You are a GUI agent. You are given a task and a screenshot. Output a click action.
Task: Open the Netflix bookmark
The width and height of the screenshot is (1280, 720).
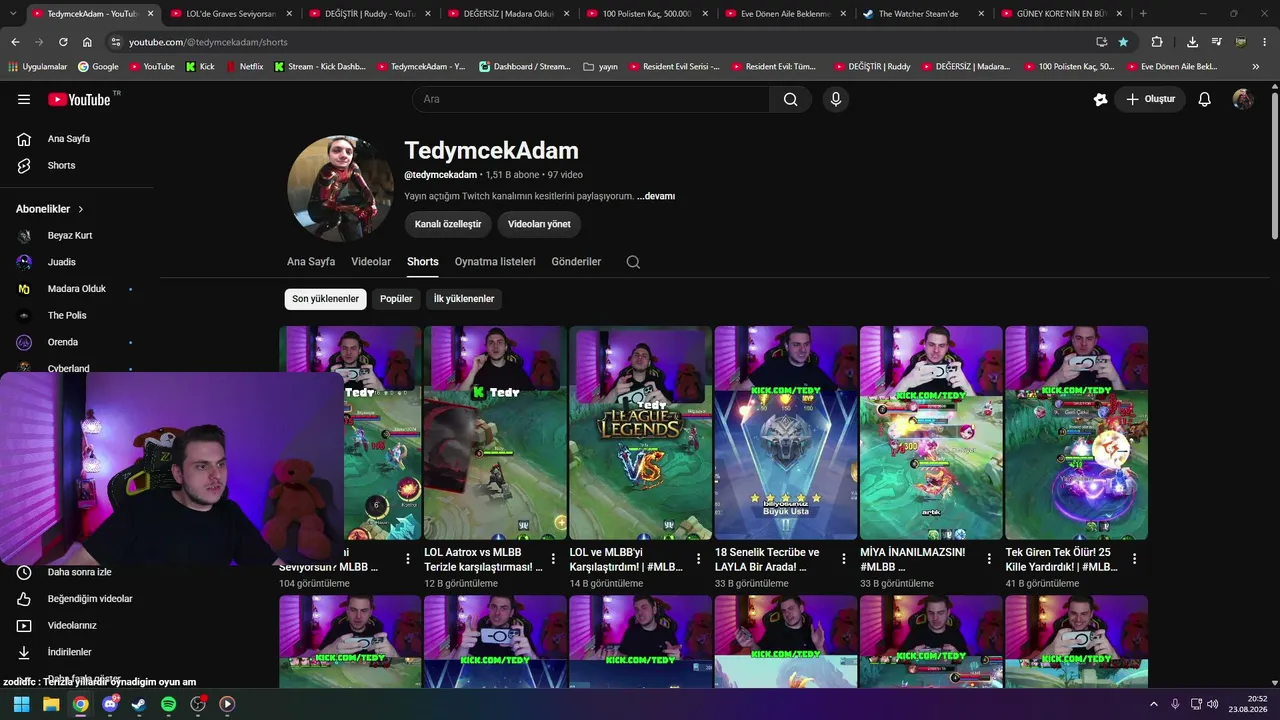(244, 67)
